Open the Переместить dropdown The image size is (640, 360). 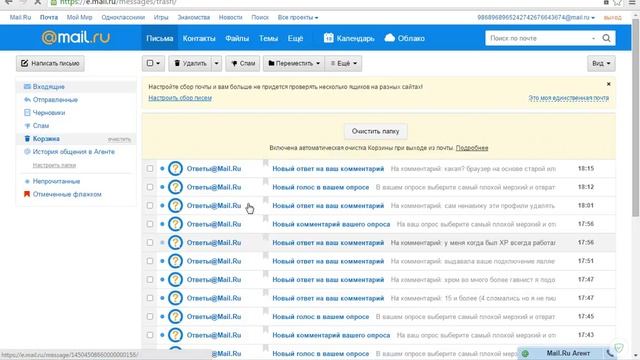tap(294, 63)
